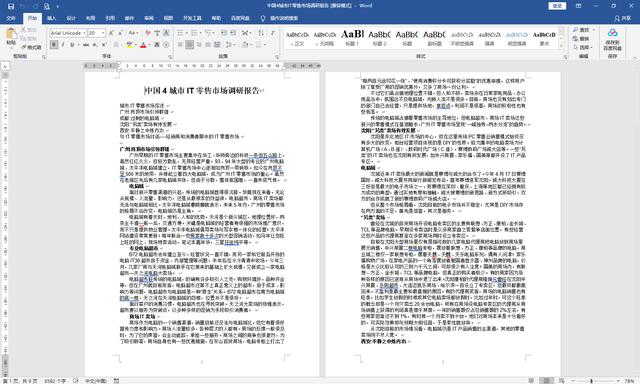Screen dimensions: 640x384
Task: Click the Find magnifier in editing group
Action: coord(576,30)
